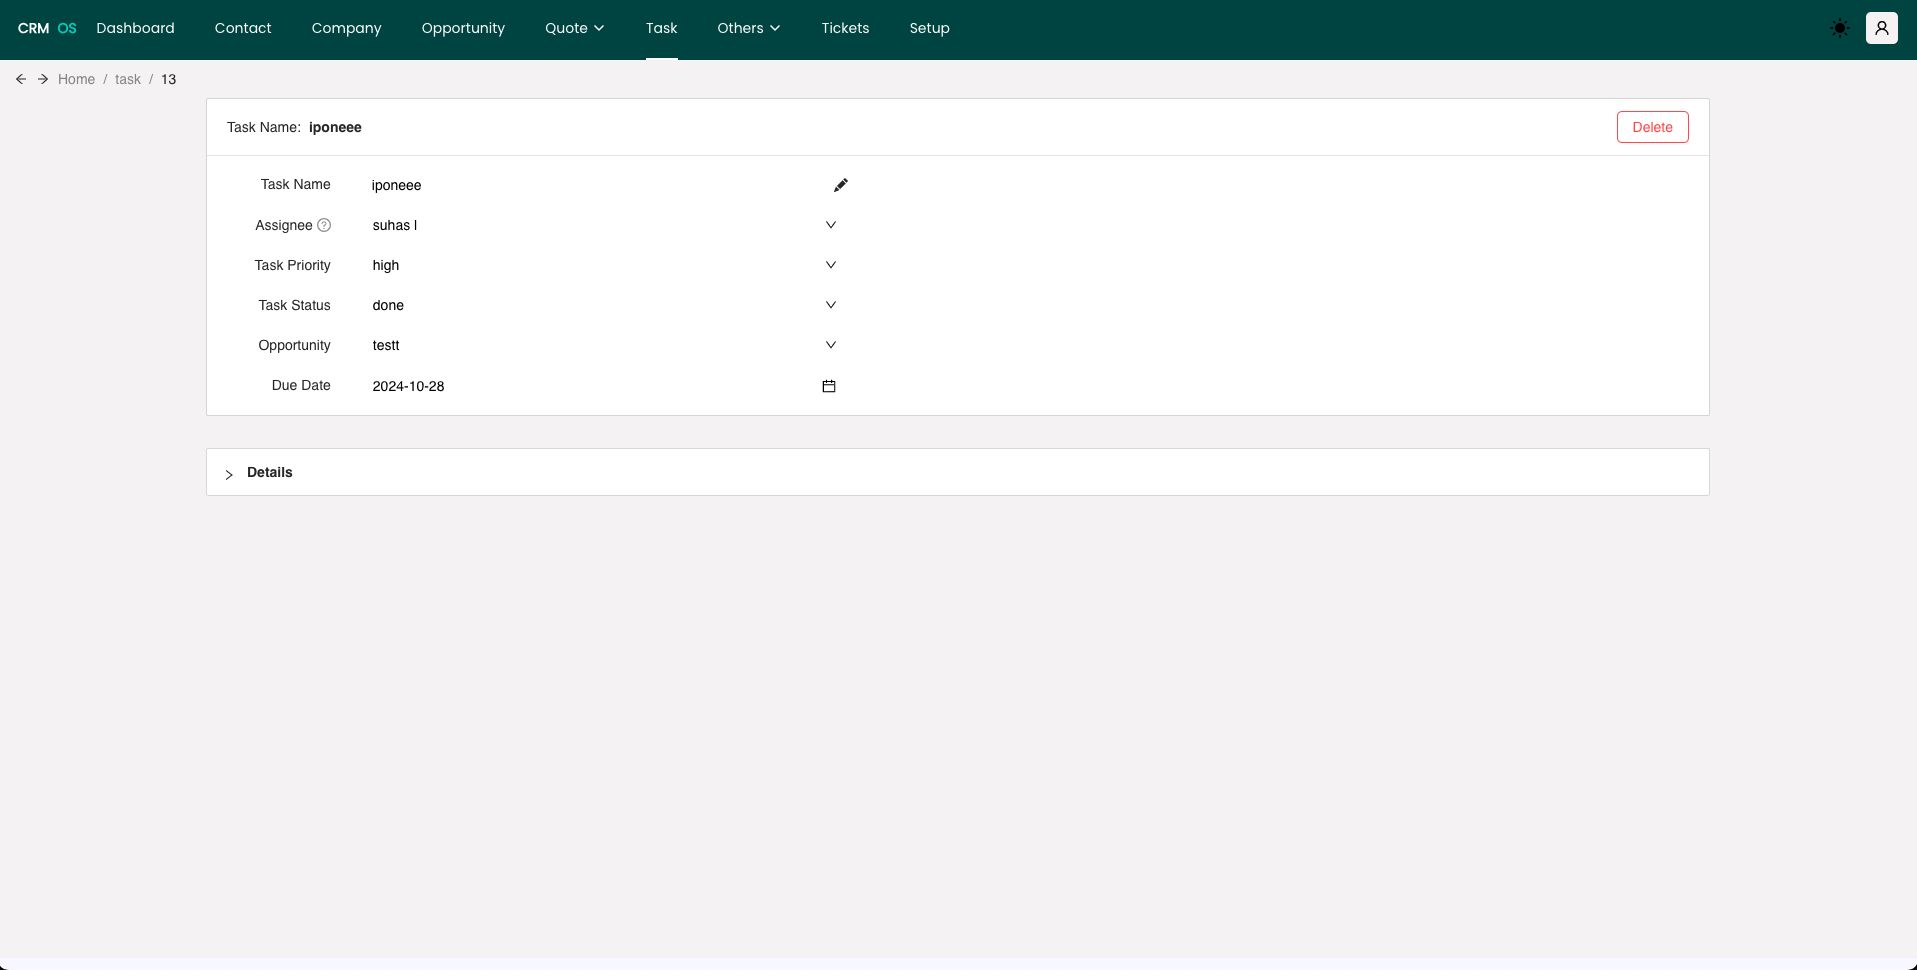
Task: Open the calendar picker for Due Date
Action: pyautogui.click(x=828, y=386)
